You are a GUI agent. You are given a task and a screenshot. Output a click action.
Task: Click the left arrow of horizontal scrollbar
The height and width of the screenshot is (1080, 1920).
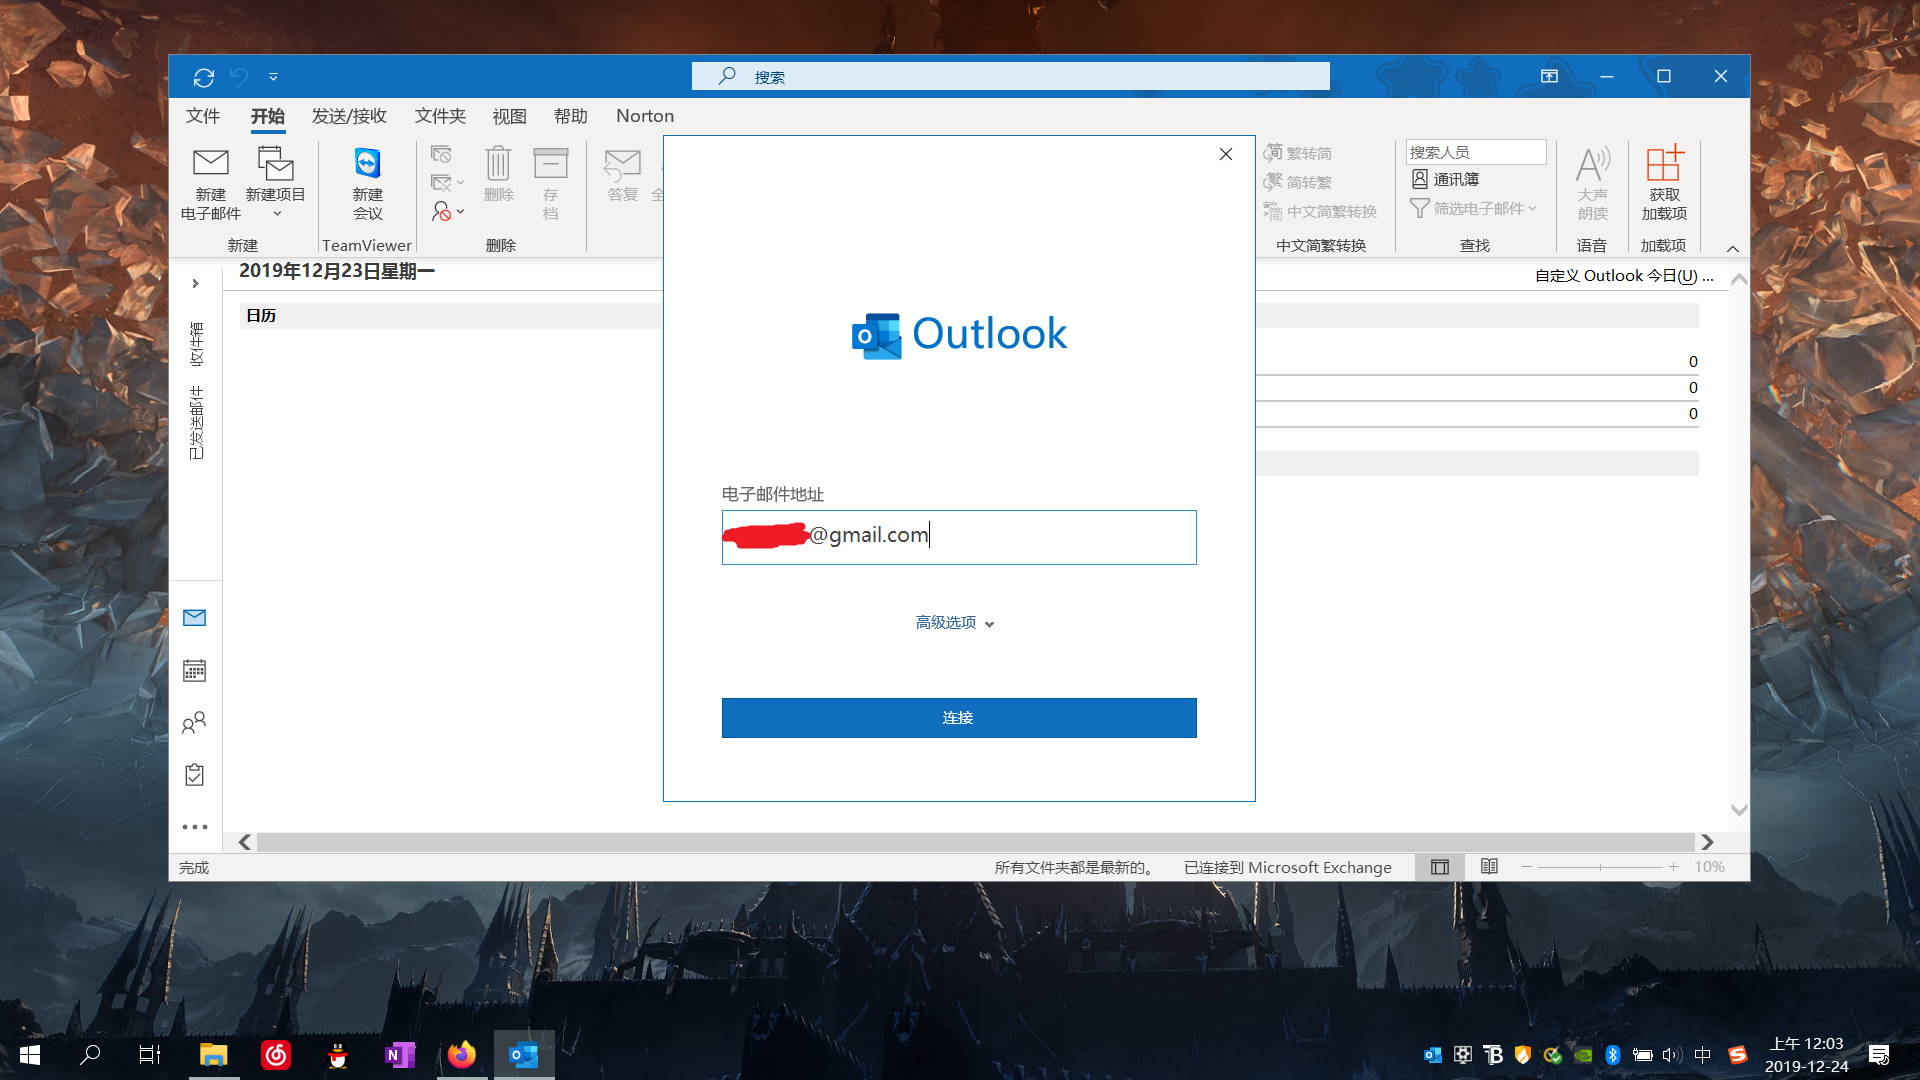245,842
